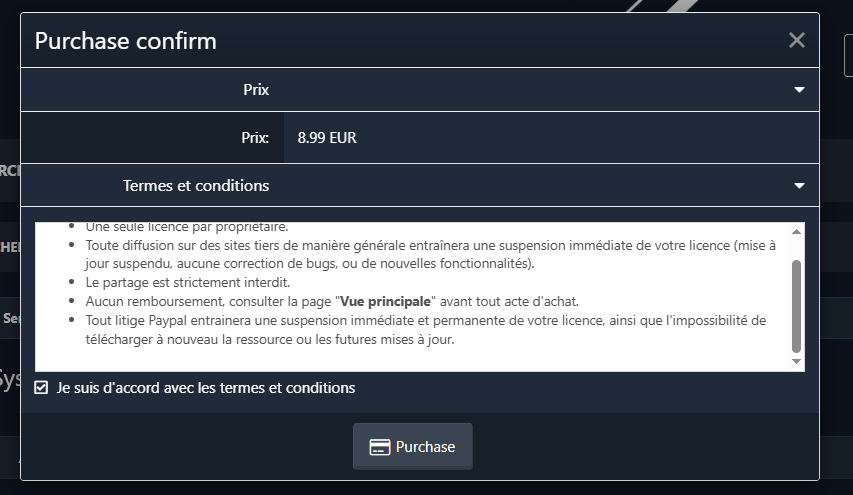Click the Prix section header title
This screenshot has height=495, width=853.
[256, 90]
